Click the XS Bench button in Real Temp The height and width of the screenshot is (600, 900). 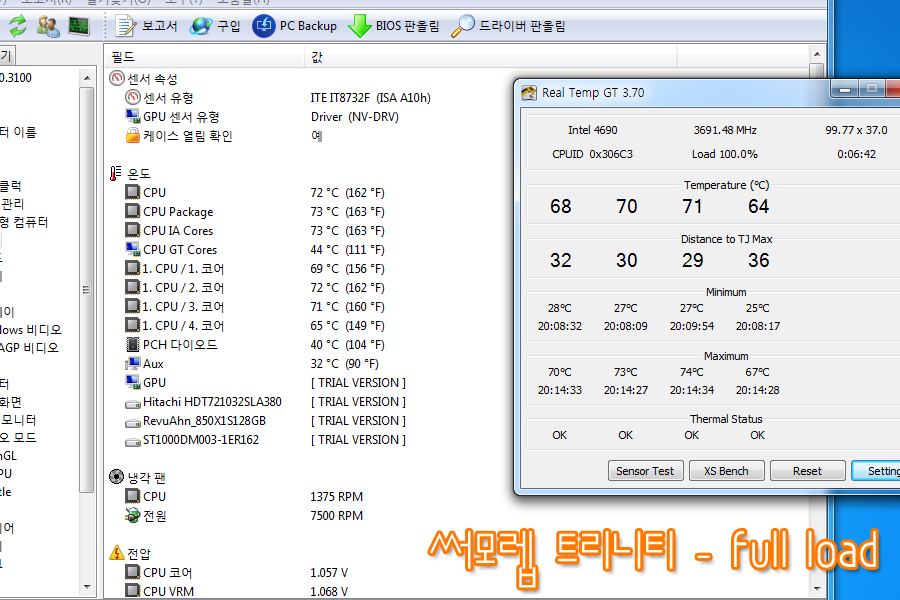pyautogui.click(x=726, y=471)
